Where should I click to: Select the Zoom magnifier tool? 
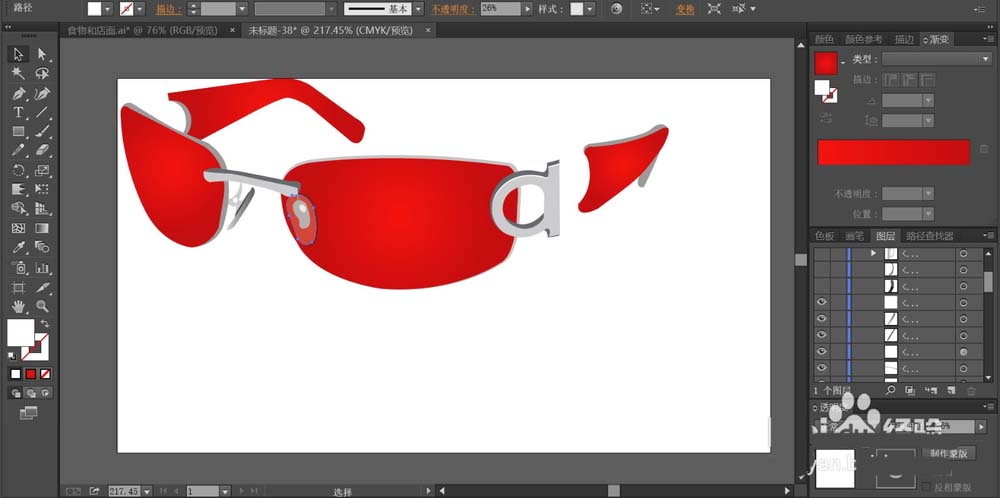[x=42, y=306]
